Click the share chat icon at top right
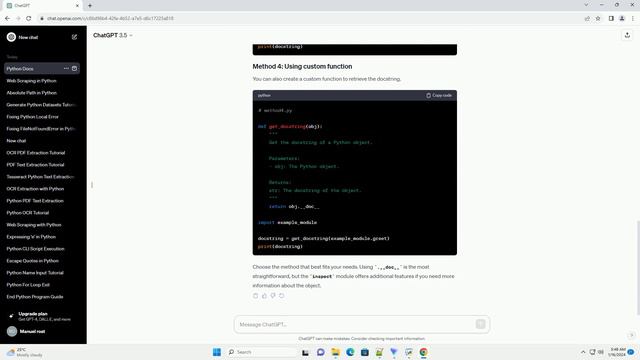Screen dimensions: 640x360 coord(627,36)
